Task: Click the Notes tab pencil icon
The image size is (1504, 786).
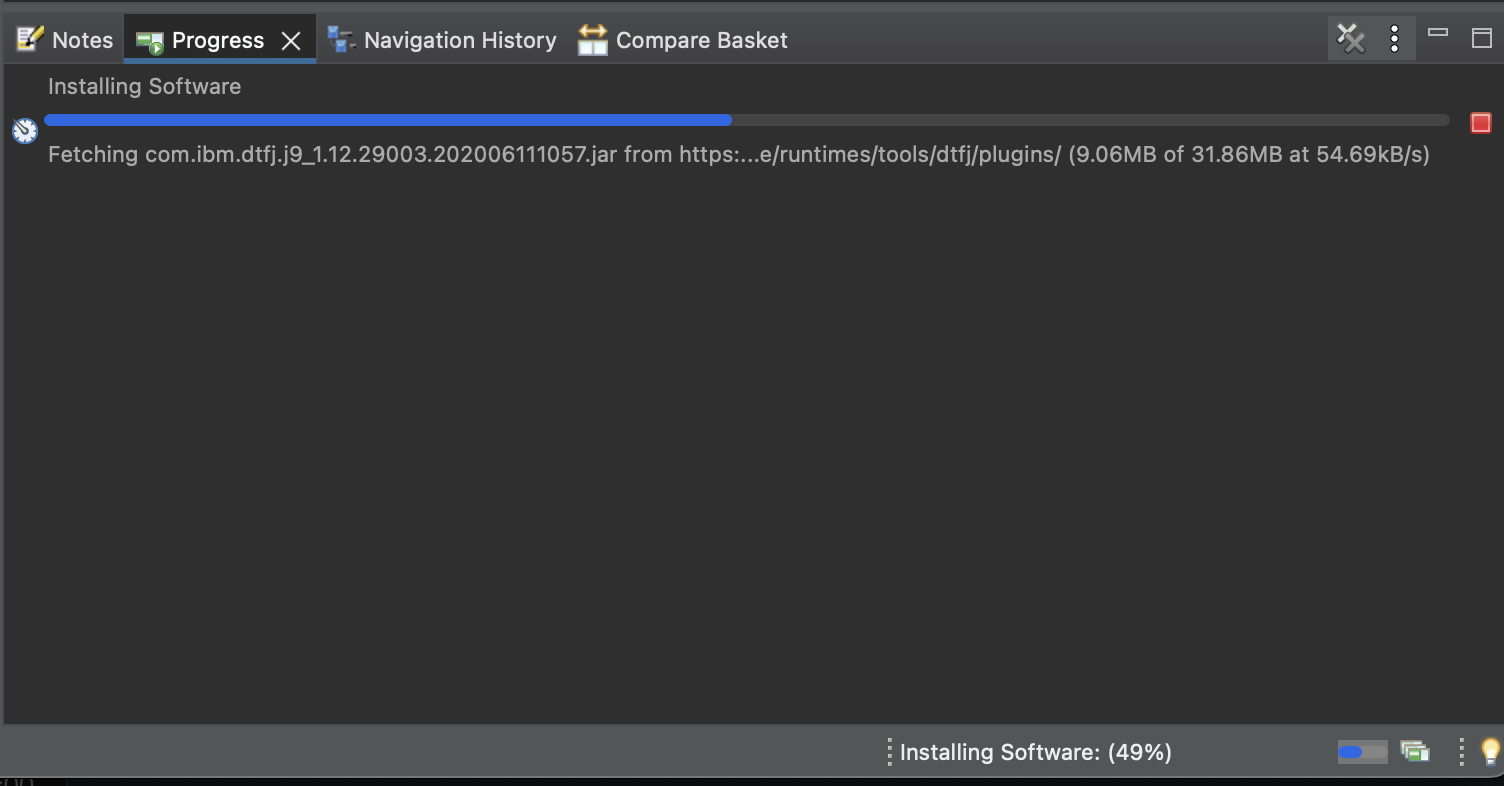Action: click(30, 39)
